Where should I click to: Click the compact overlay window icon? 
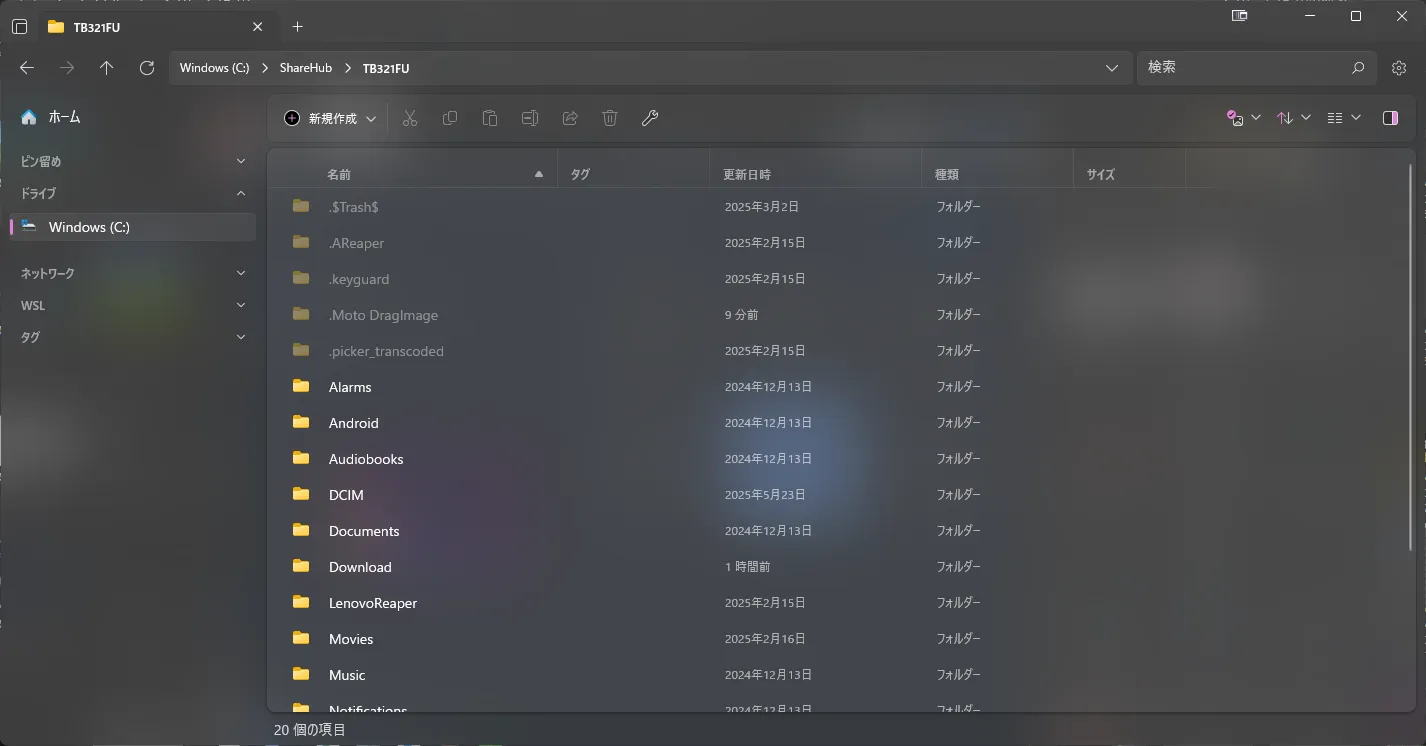click(1239, 16)
